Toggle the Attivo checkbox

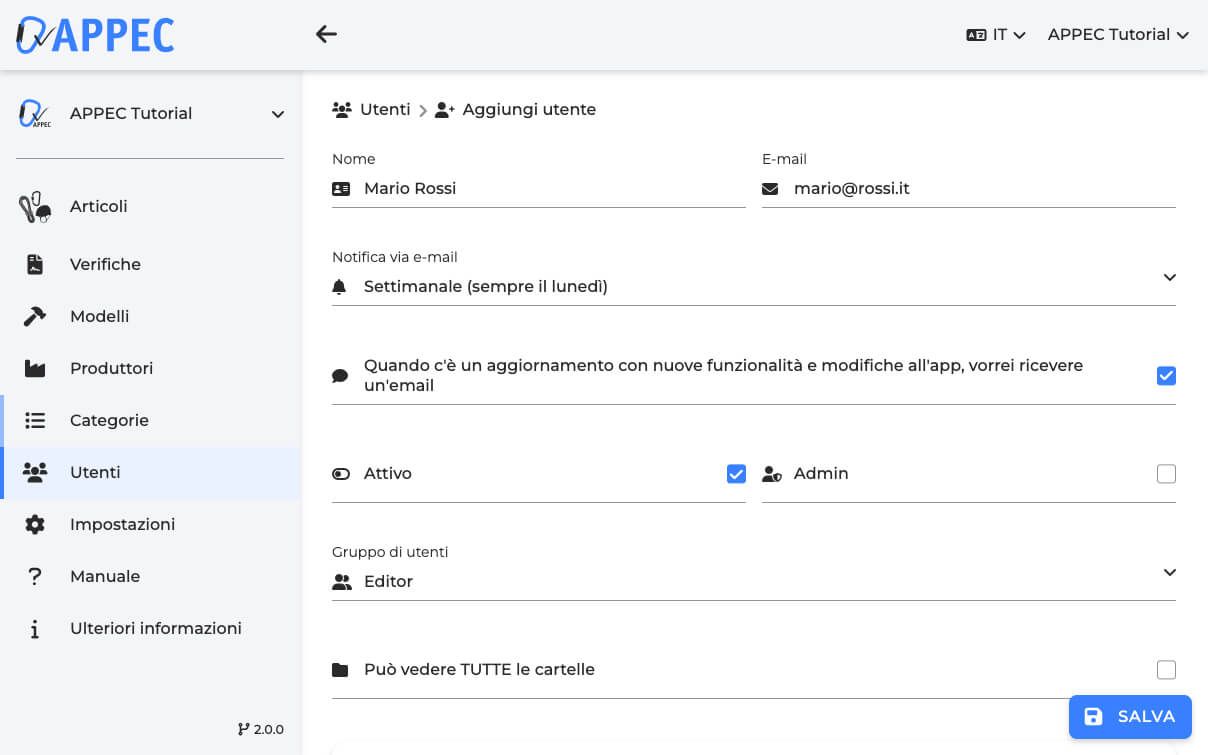tap(736, 474)
